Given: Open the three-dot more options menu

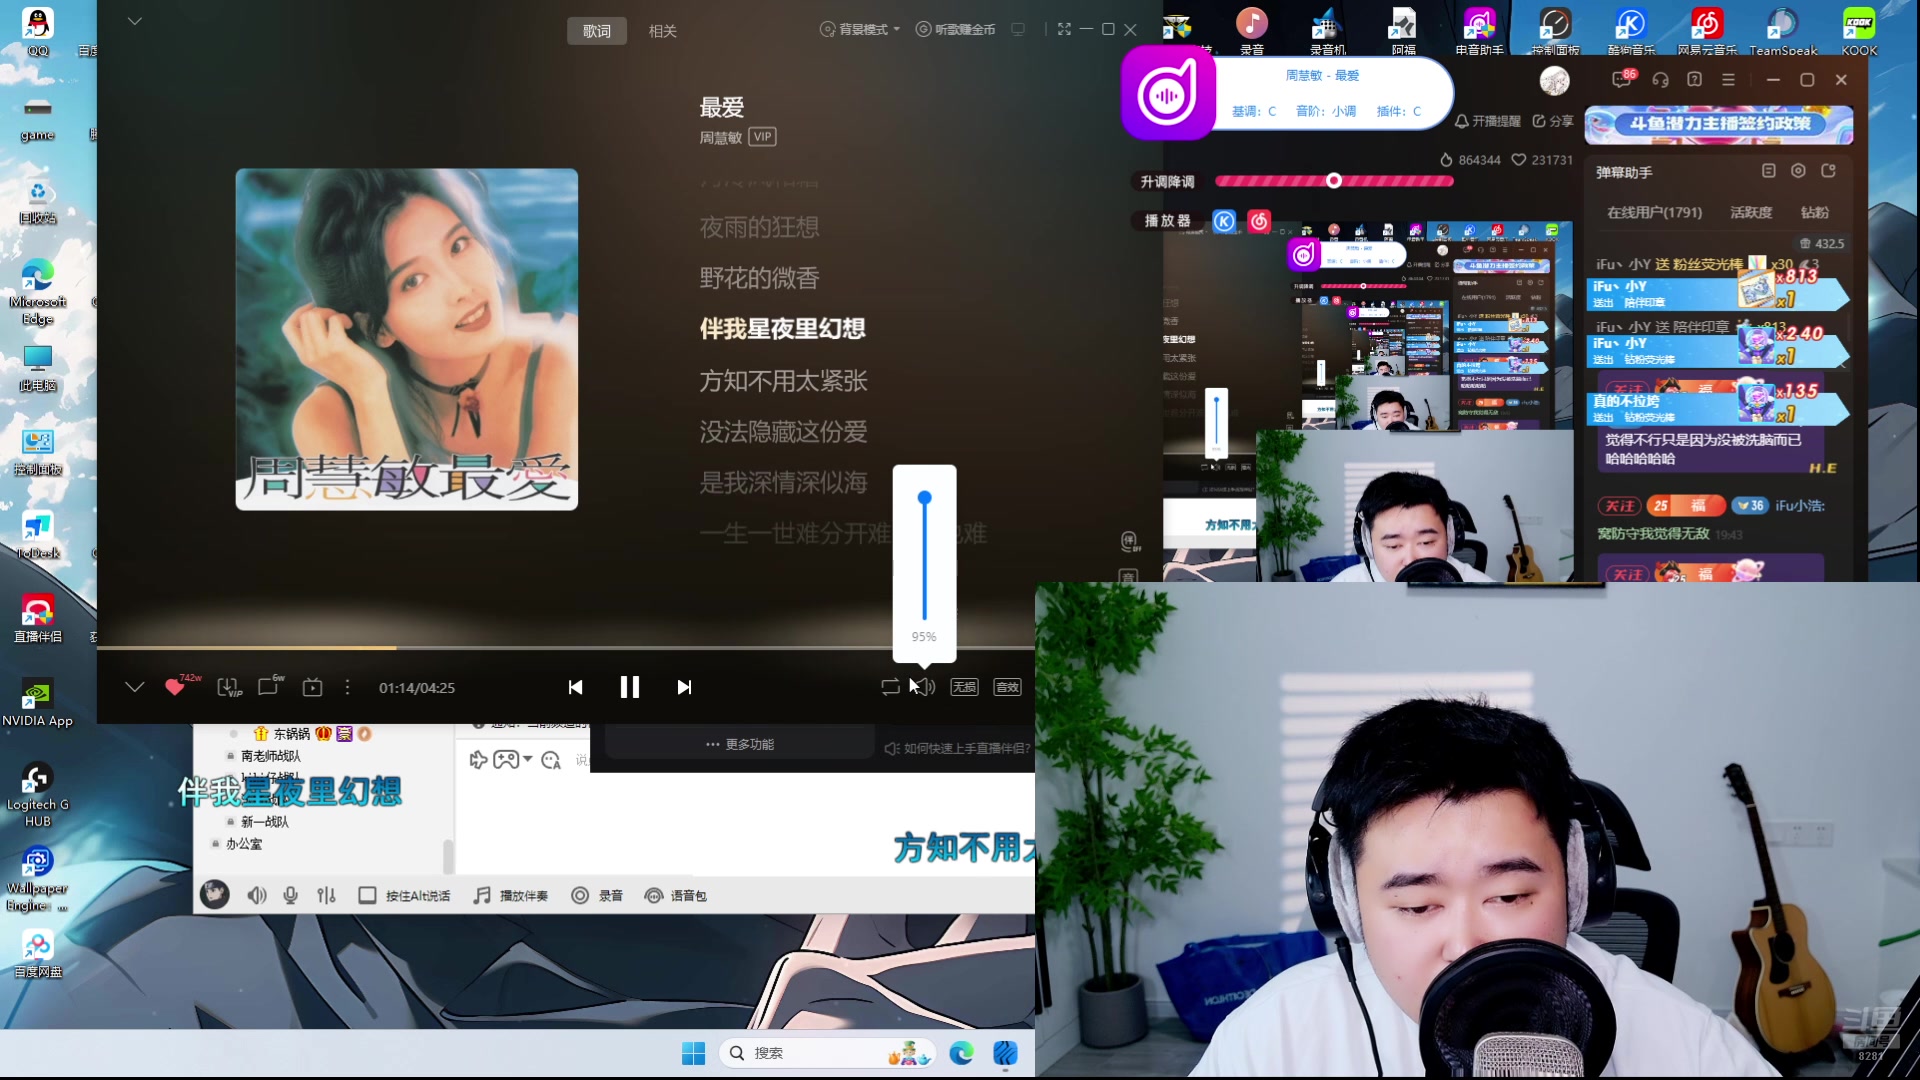Looking at the screenshot, I should coord(347,687).
